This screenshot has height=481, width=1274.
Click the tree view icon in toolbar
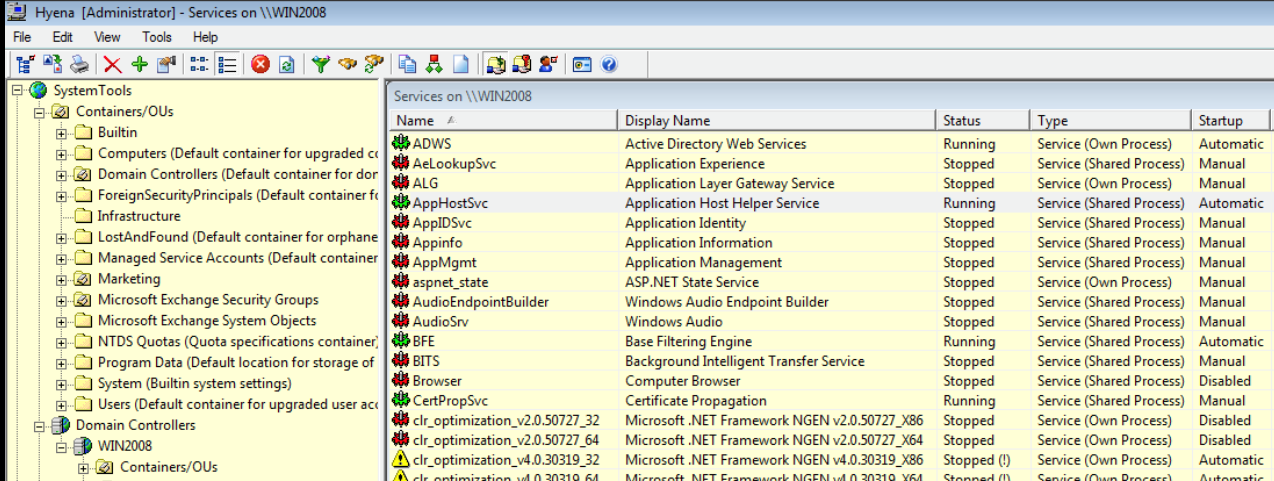tap(24, 65)
